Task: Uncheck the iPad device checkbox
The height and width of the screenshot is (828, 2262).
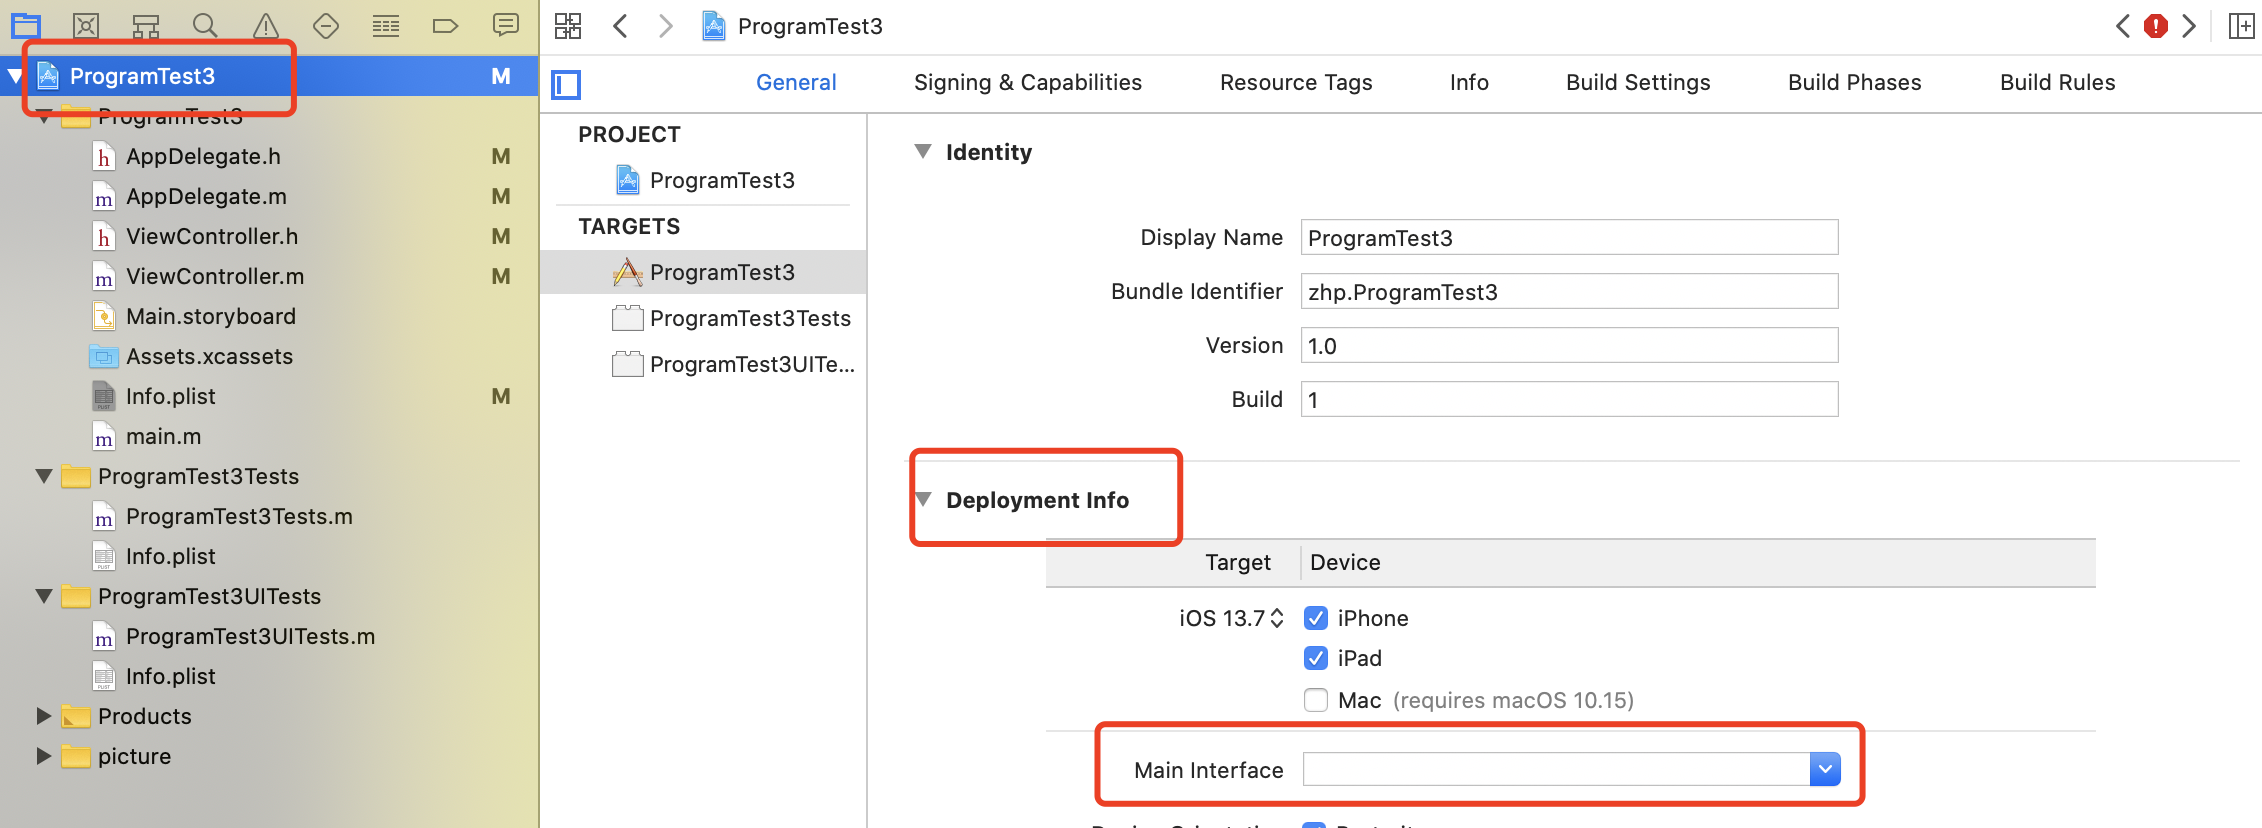Action: pyautogui.click(x=1316, y=658)
